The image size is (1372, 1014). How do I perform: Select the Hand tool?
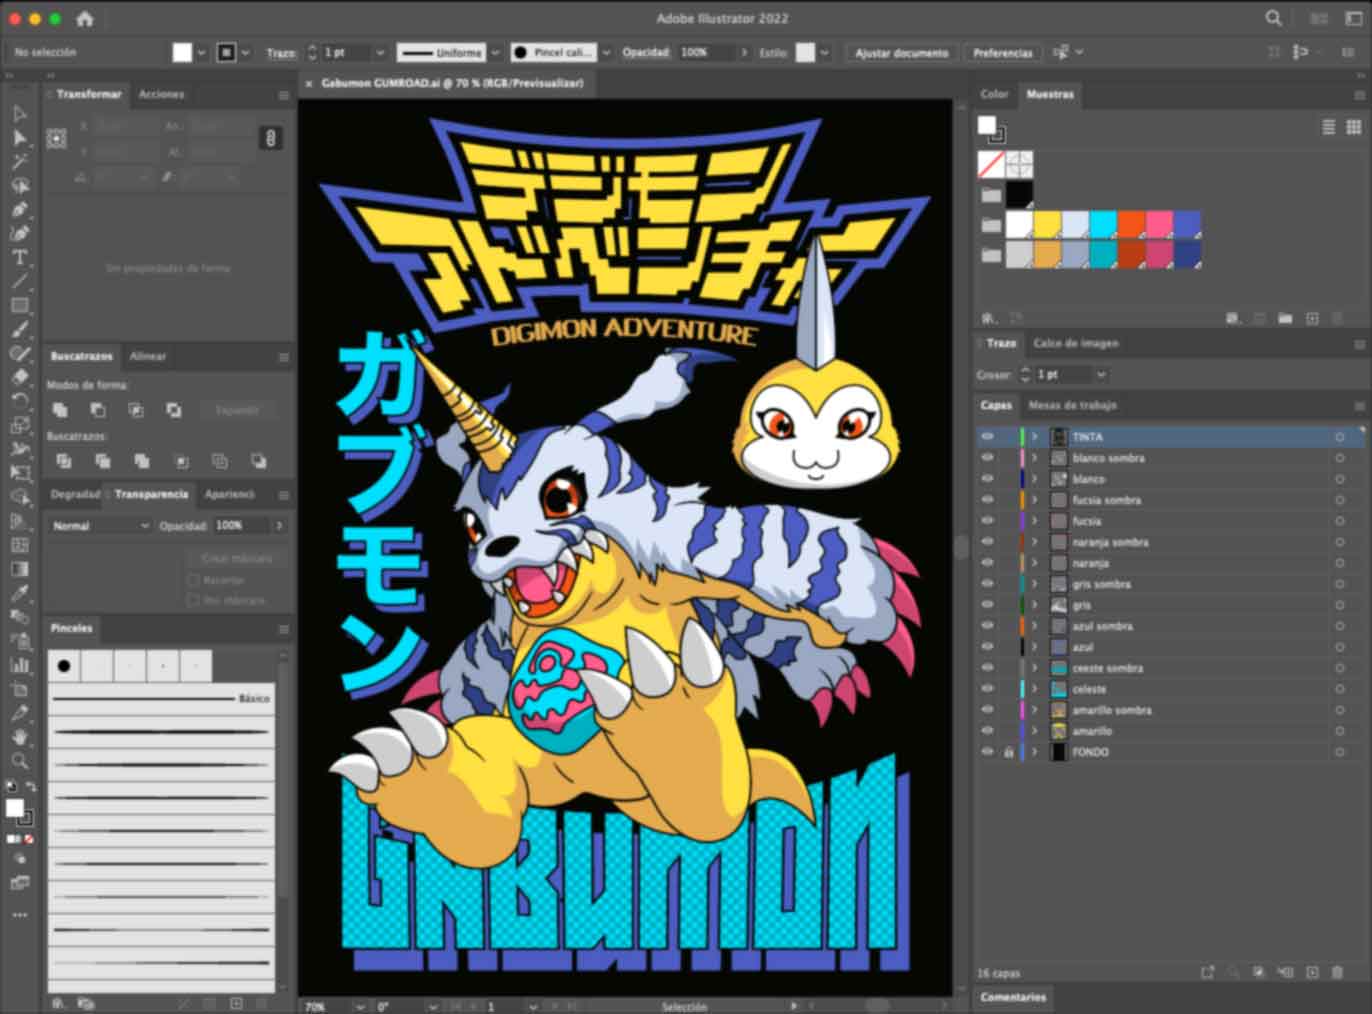(x=20, y=738)
